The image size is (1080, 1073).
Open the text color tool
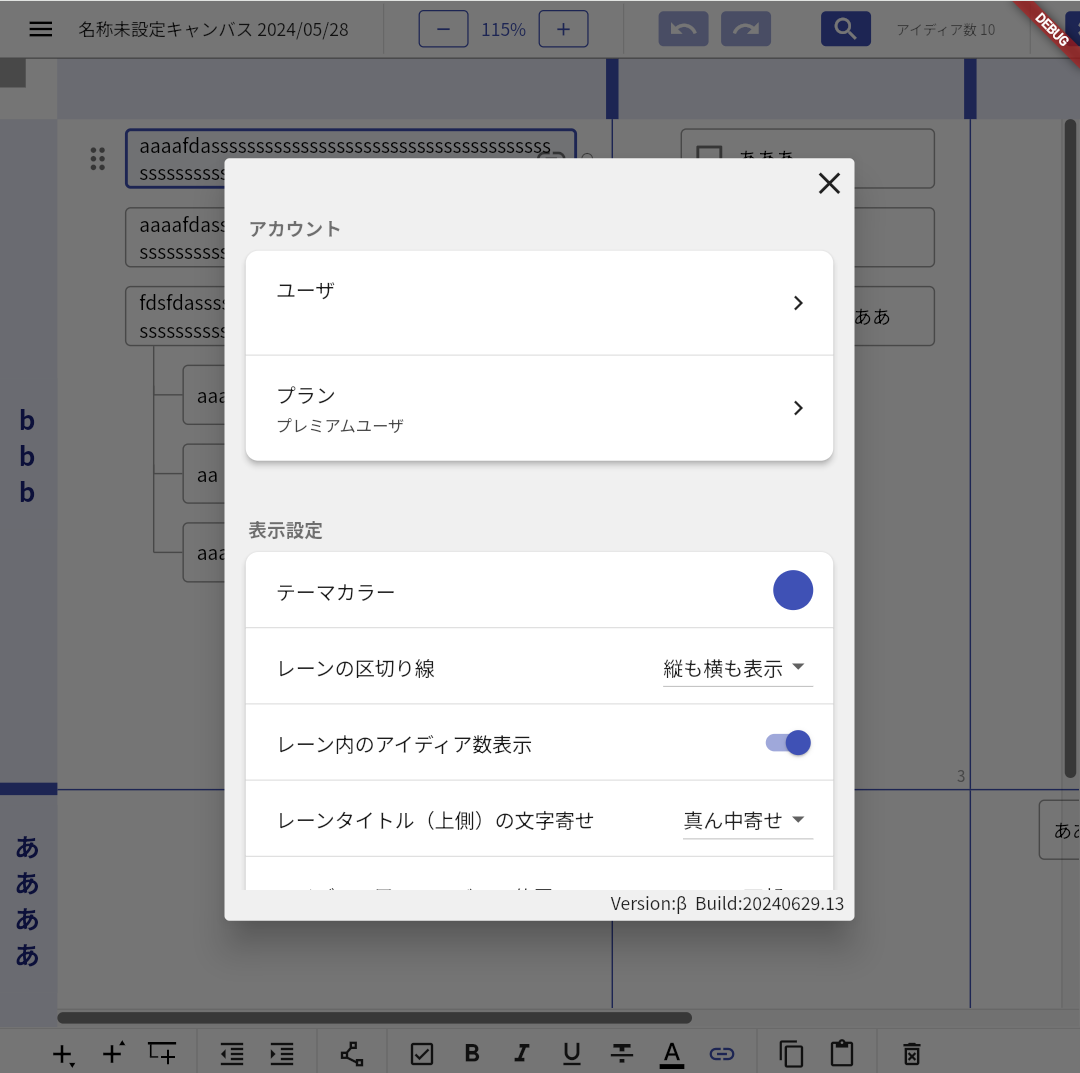click(x=672, y=1054)
